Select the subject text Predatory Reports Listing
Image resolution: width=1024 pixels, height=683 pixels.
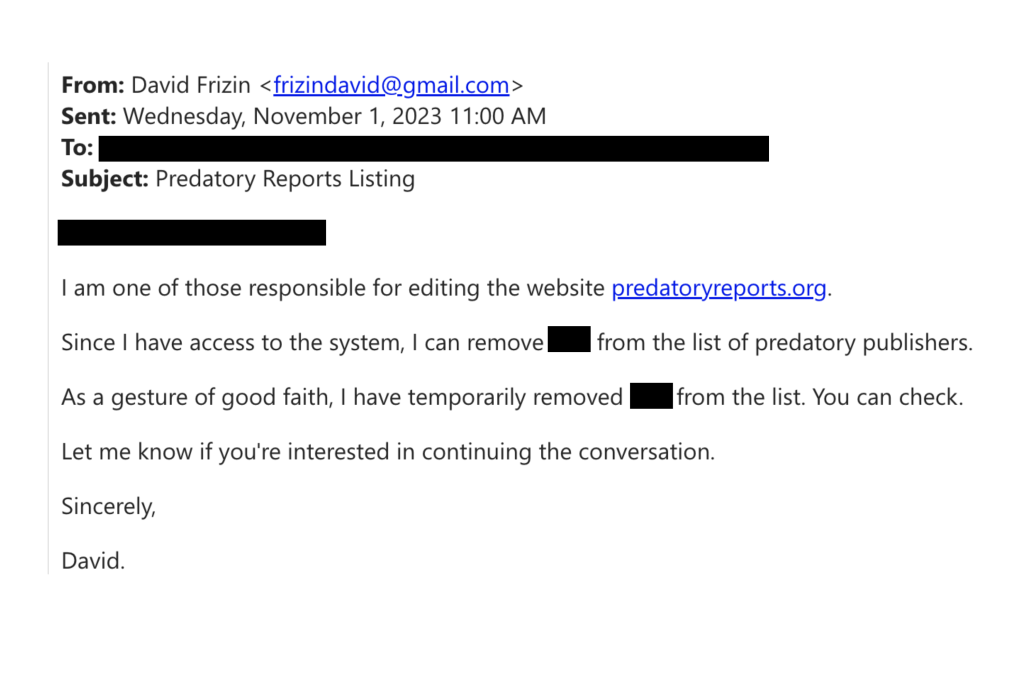(285, 179)
